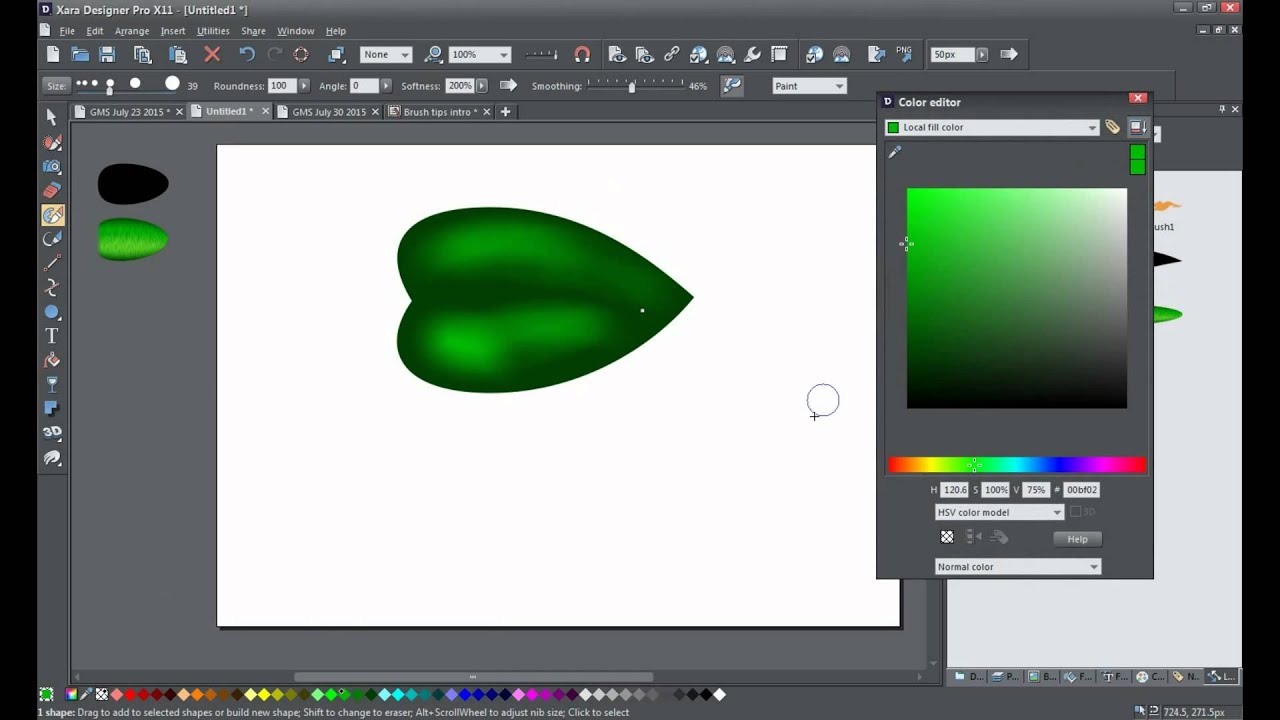Viewport: 1280px width, 720px height.
Task: Add new document tab with plus
Action: pos(505,112)
